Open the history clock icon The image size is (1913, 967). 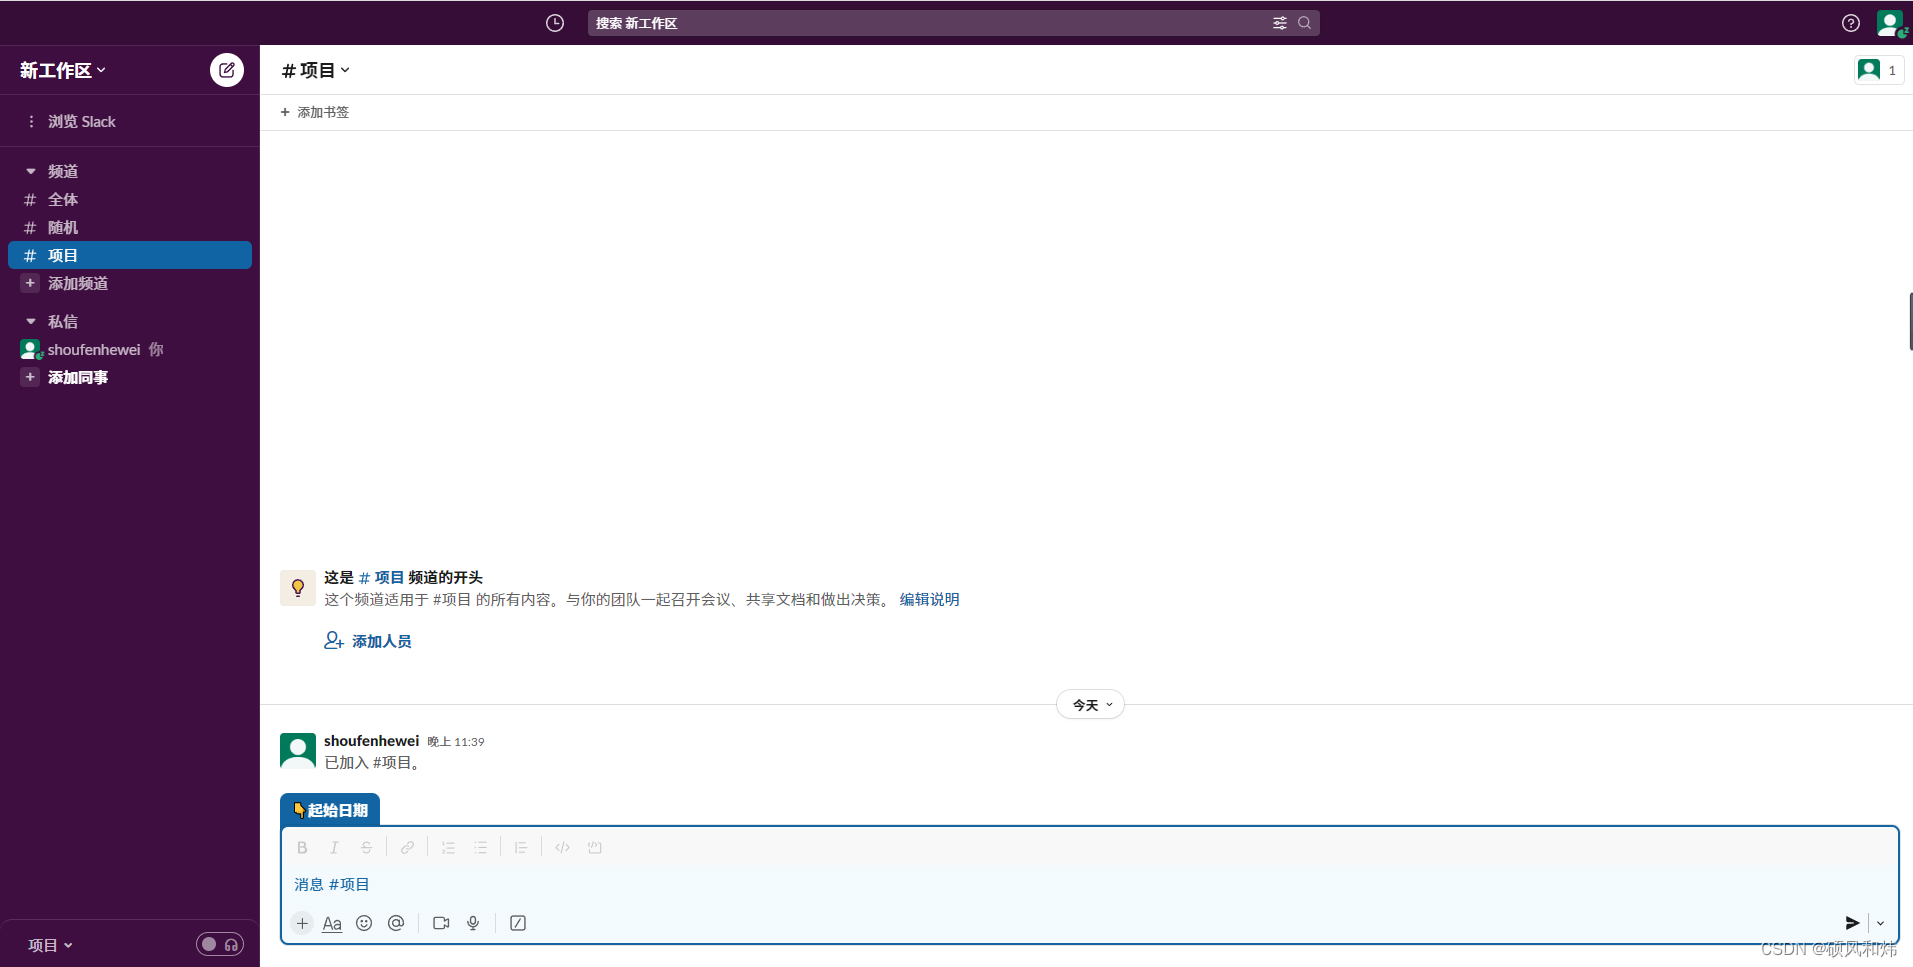pyautogui.click(x=555, y=23)
